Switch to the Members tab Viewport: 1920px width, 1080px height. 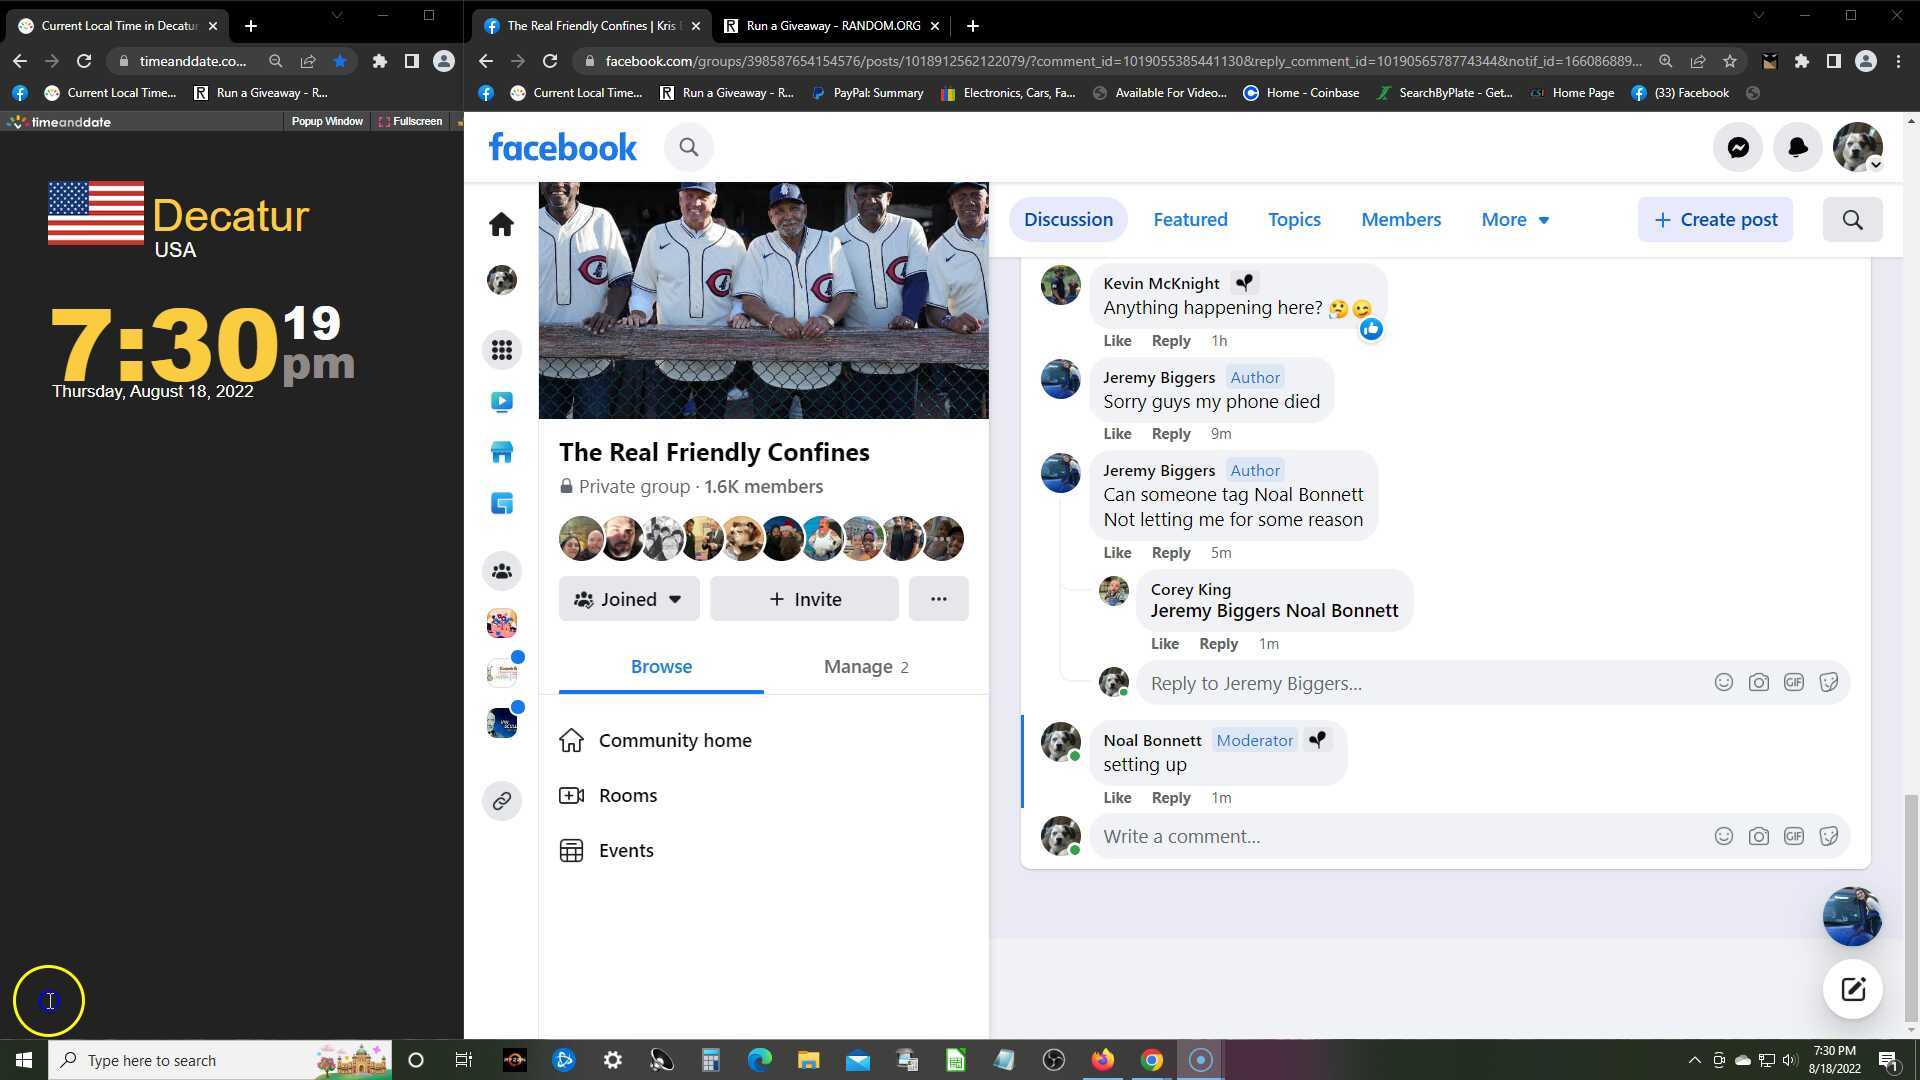1400,220
